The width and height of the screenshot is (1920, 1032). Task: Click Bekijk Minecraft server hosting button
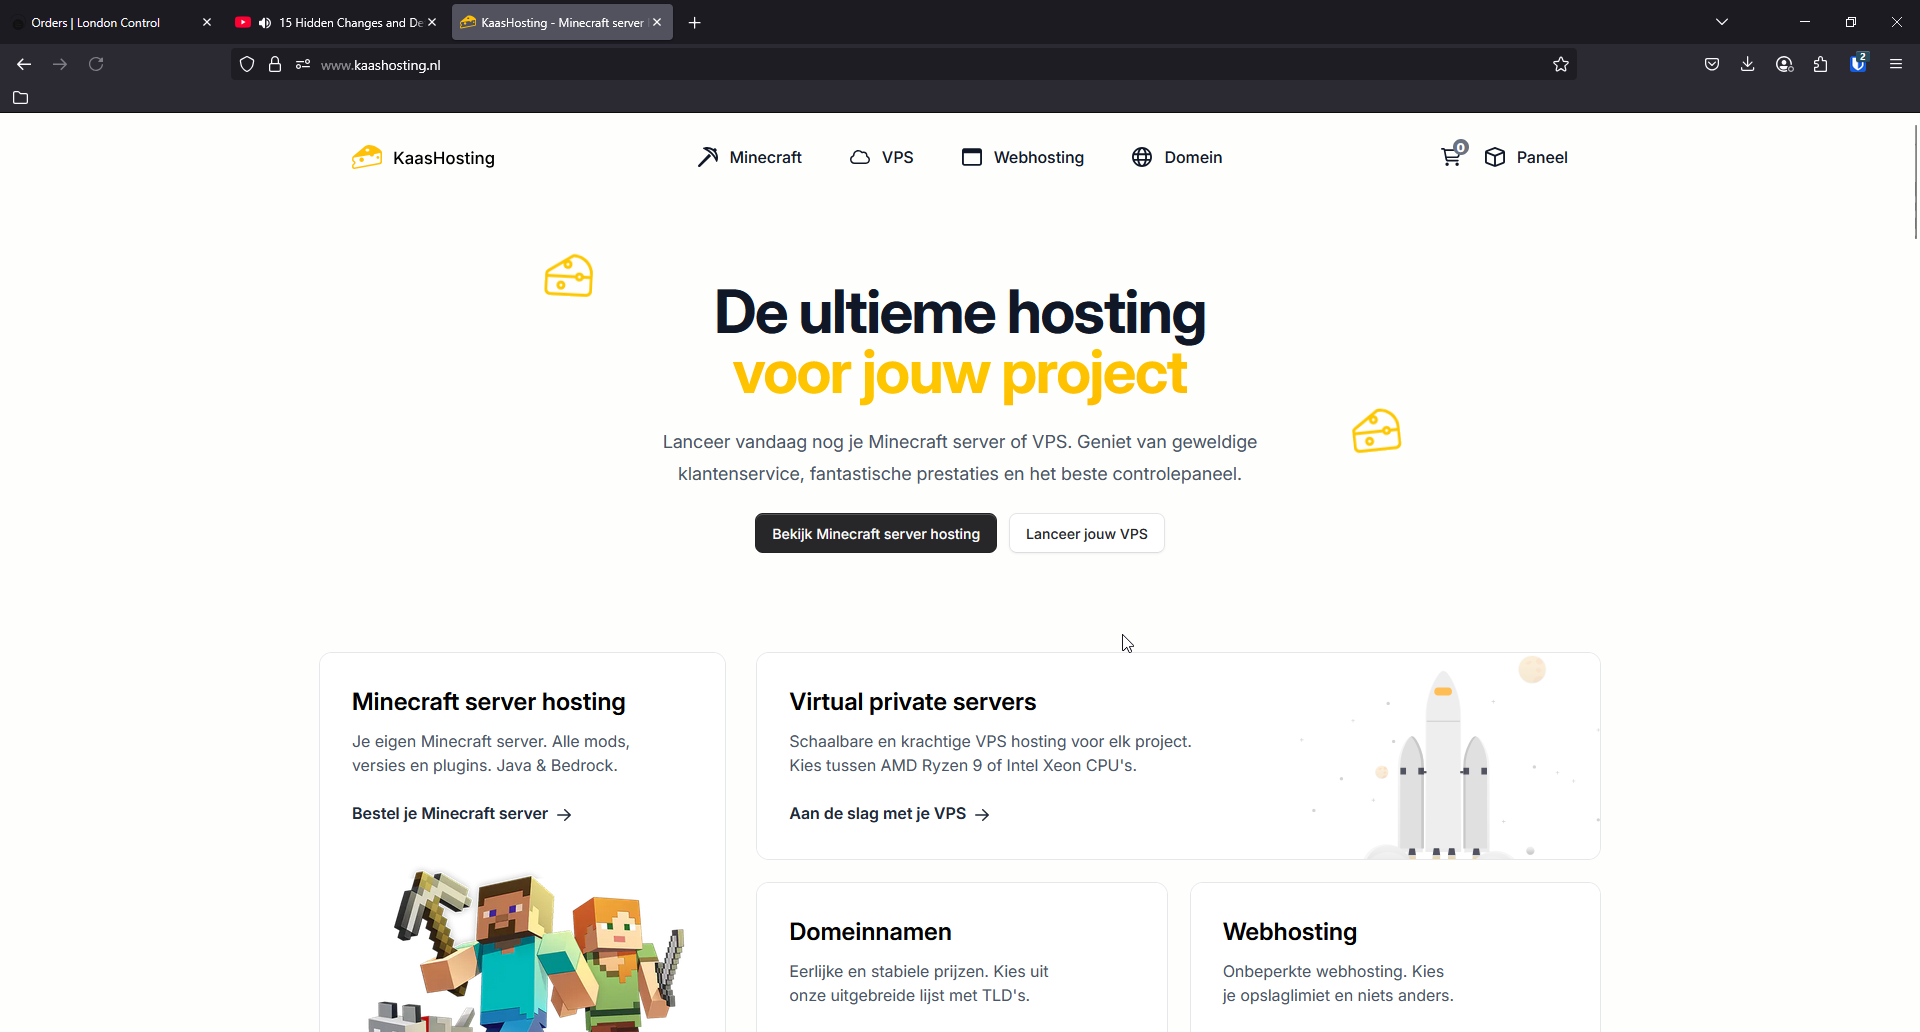point(875,534)
